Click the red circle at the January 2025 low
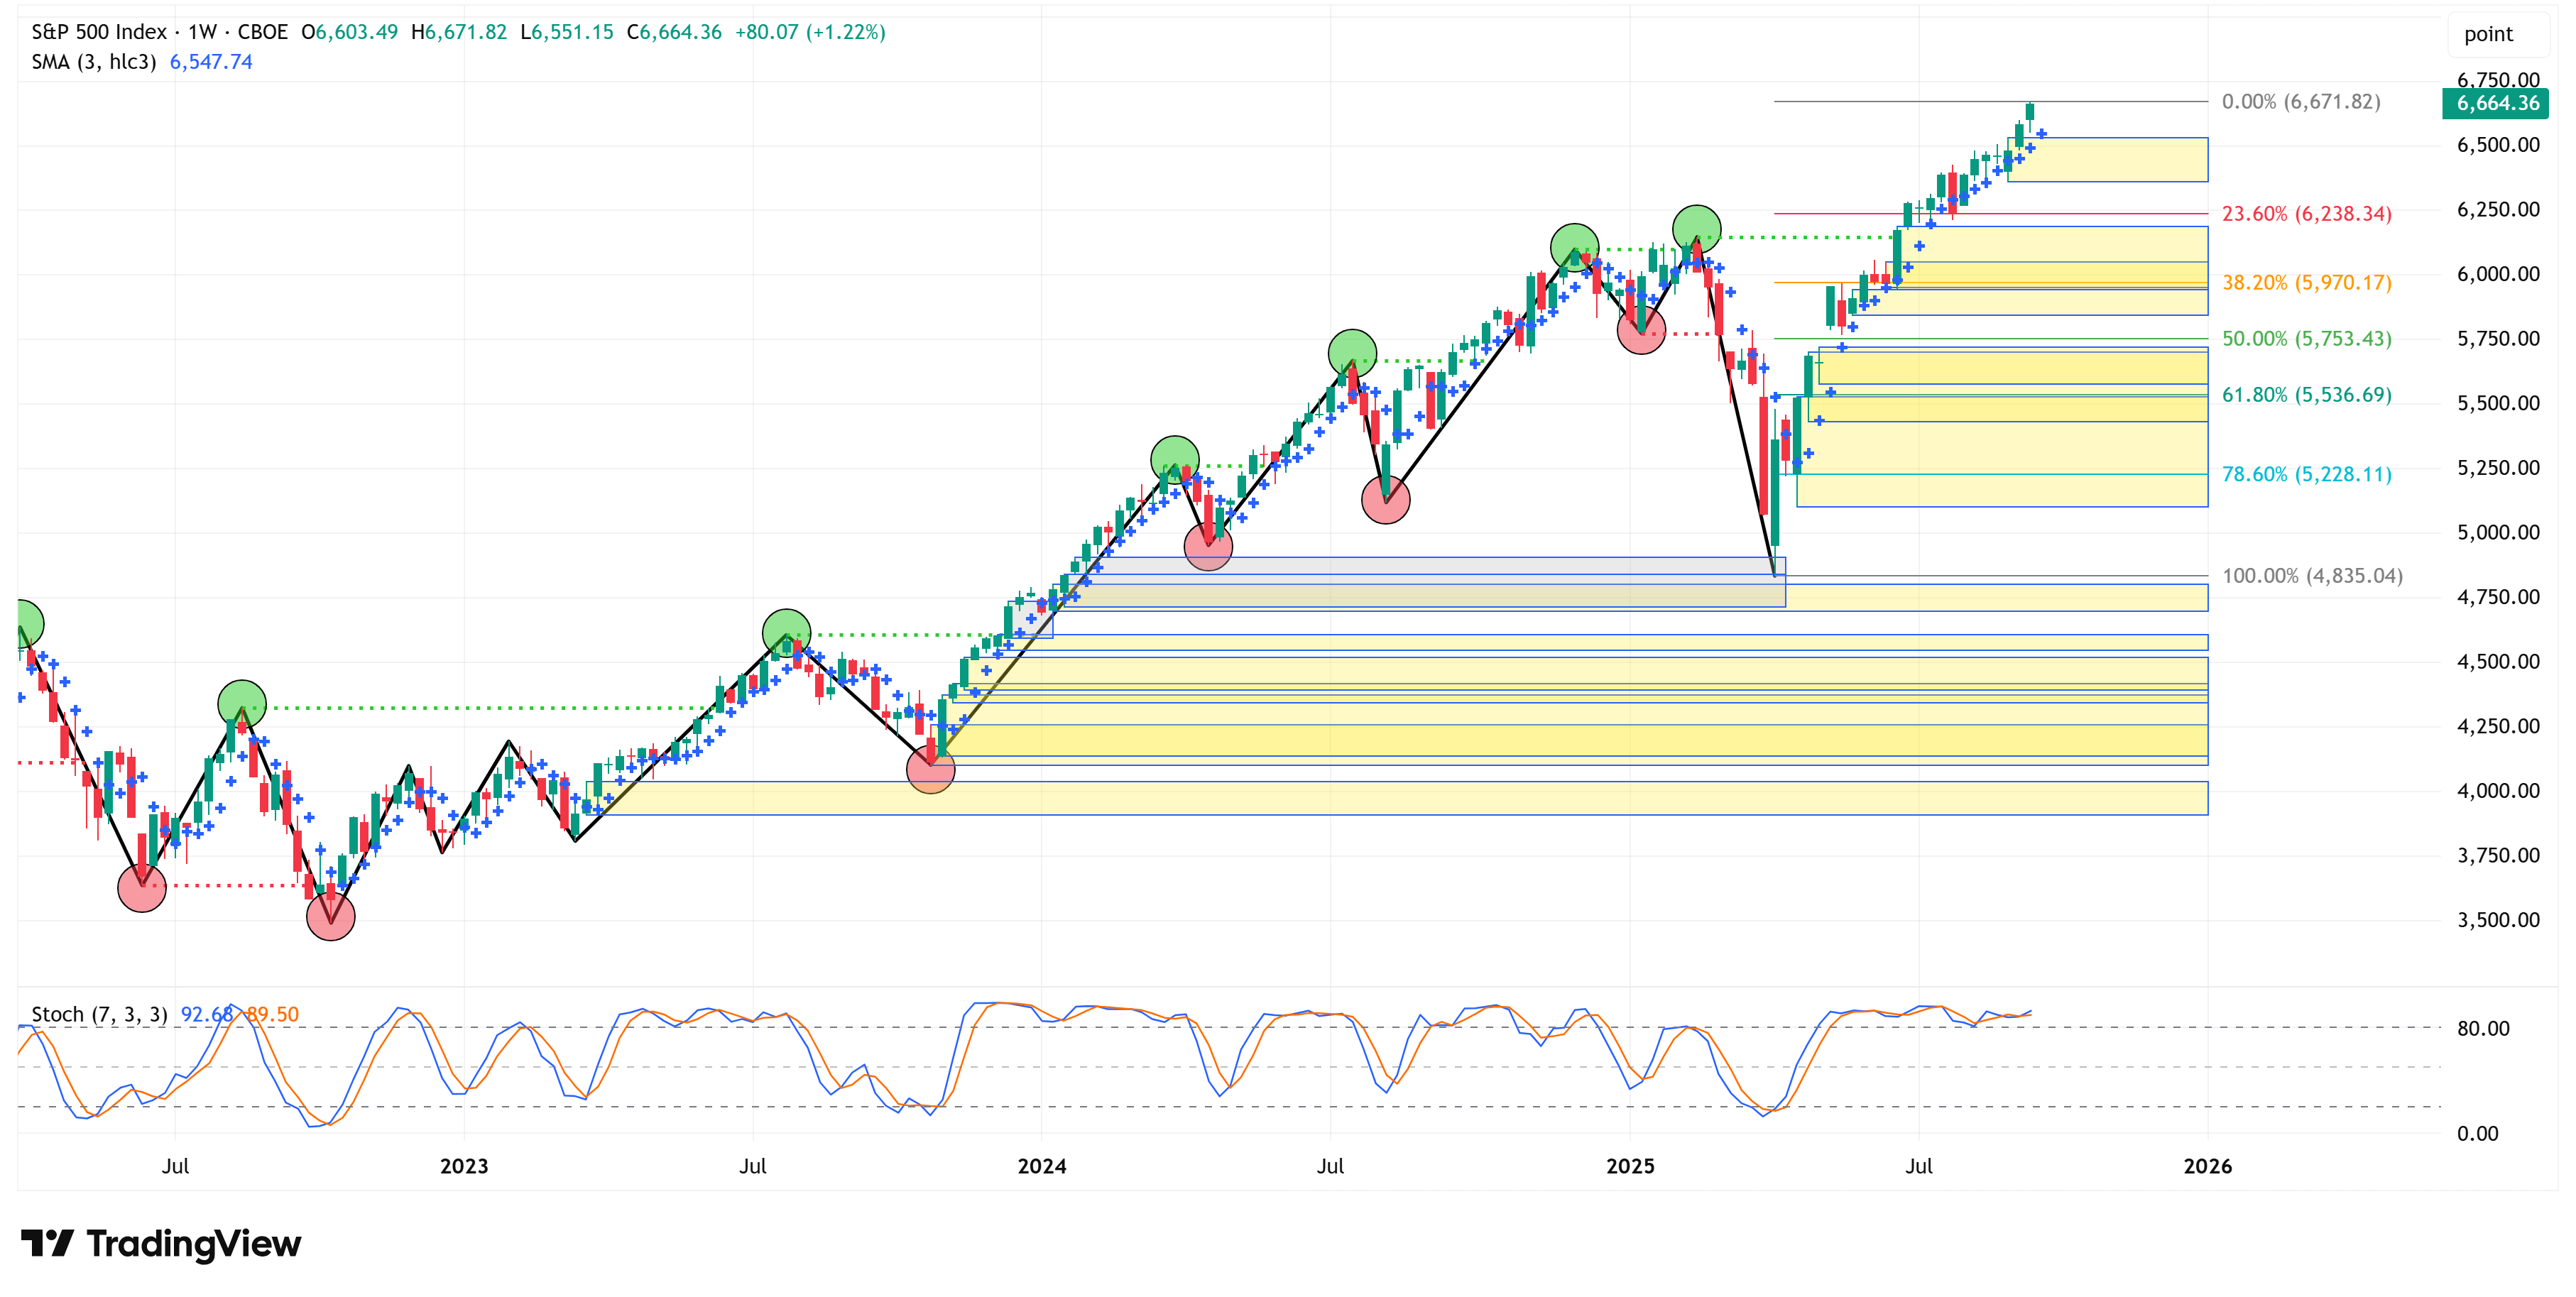This screenshot has width=2576, height=1297. (1641, 330)
